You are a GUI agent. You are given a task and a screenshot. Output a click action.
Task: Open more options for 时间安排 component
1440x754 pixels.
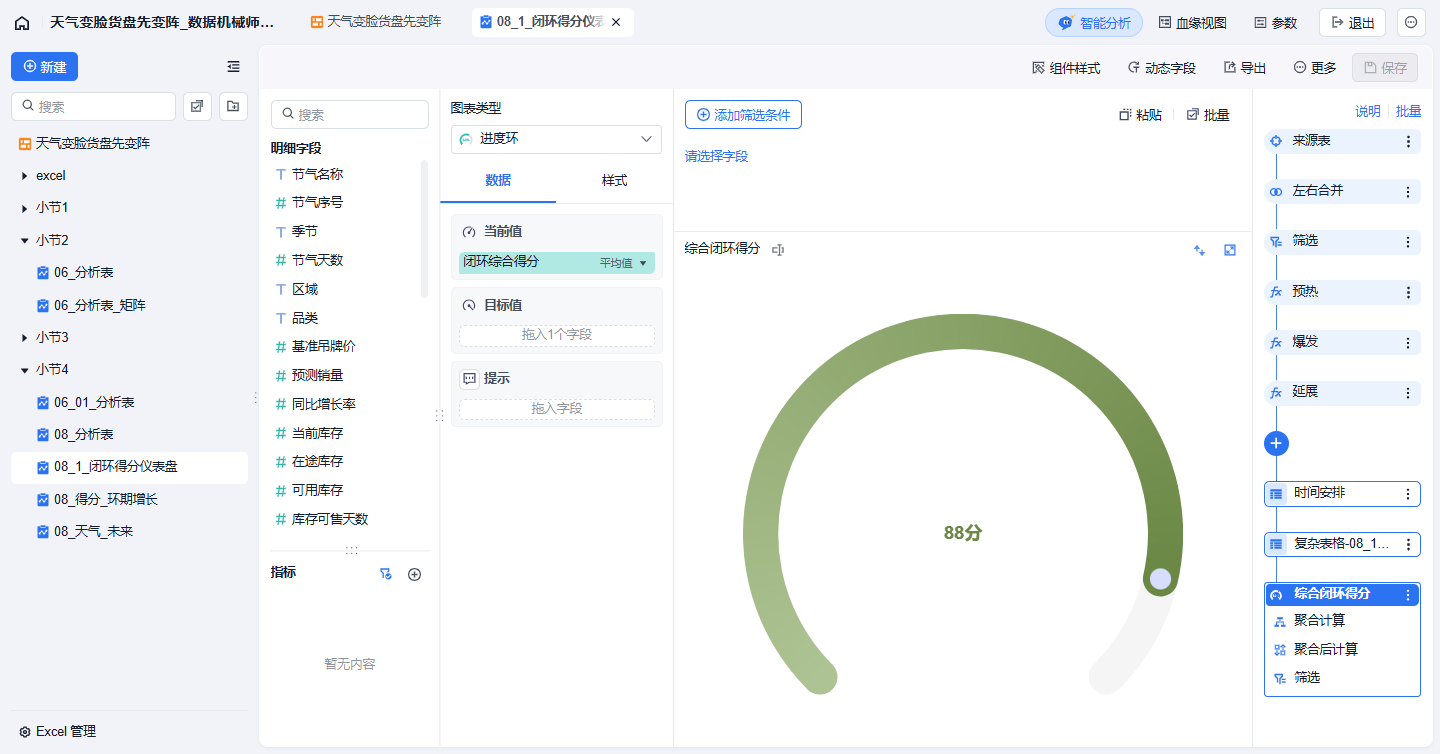1408,494
